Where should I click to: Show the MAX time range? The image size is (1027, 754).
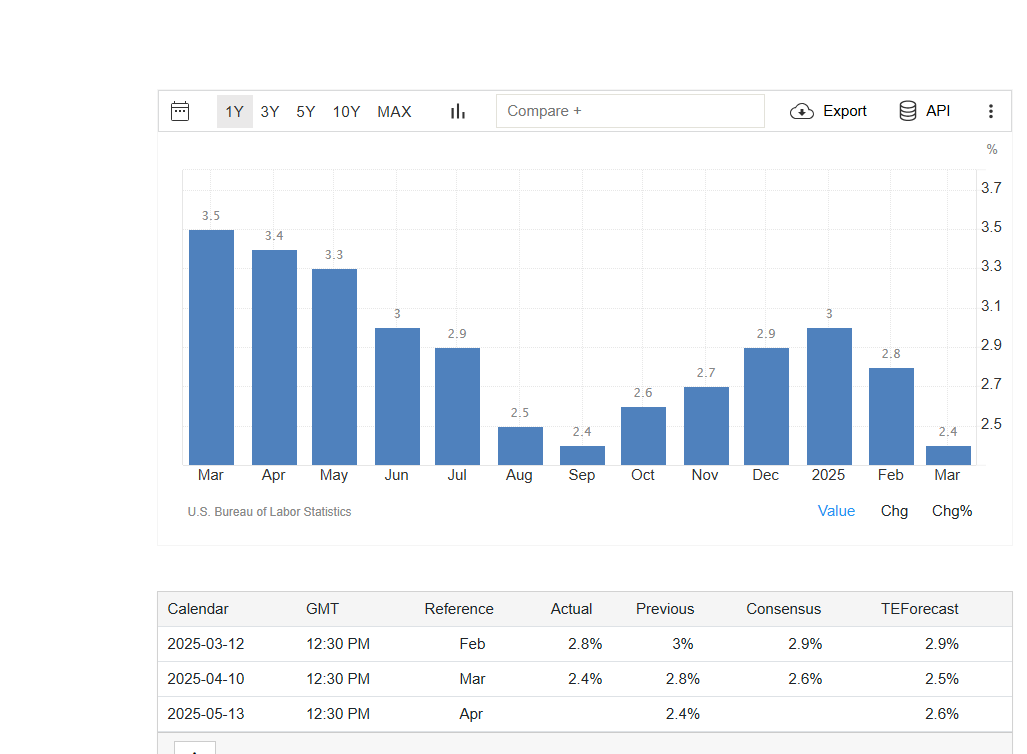394,111
